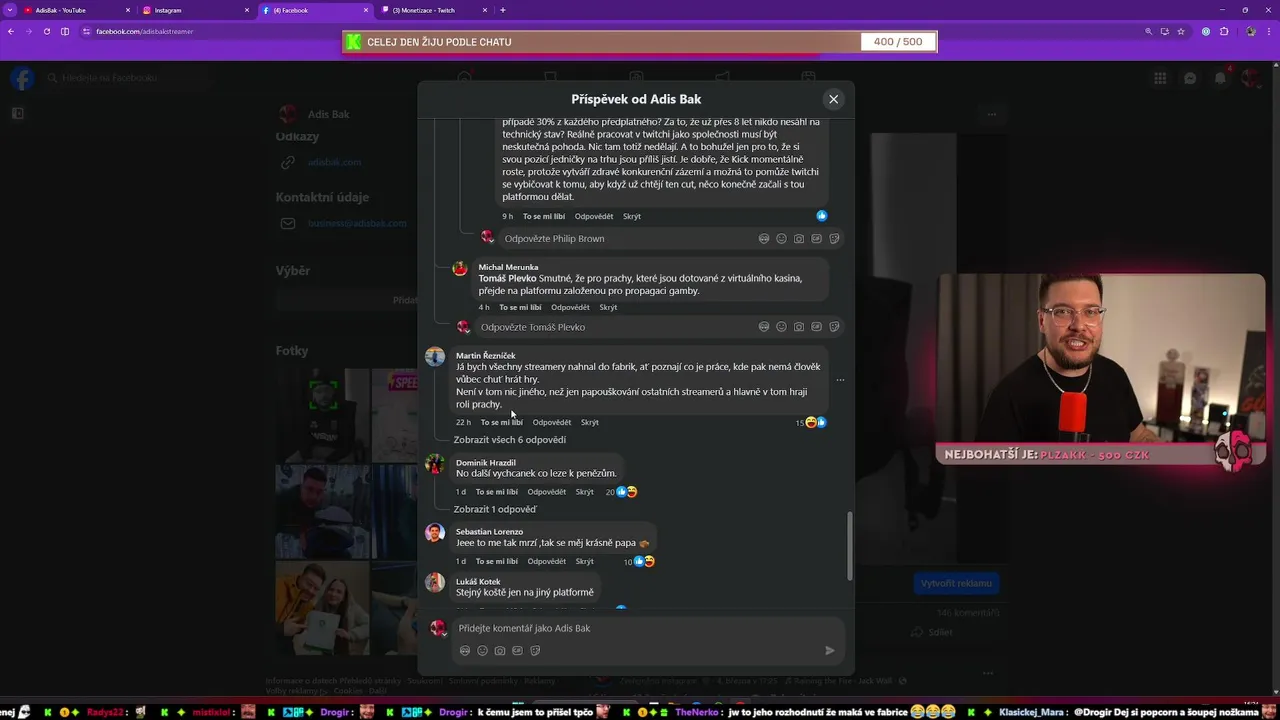The width and height of the screenshot is (1280, 720).
Task: Open emoji picker in Philip Brown reply
Action: coord(781,239)
